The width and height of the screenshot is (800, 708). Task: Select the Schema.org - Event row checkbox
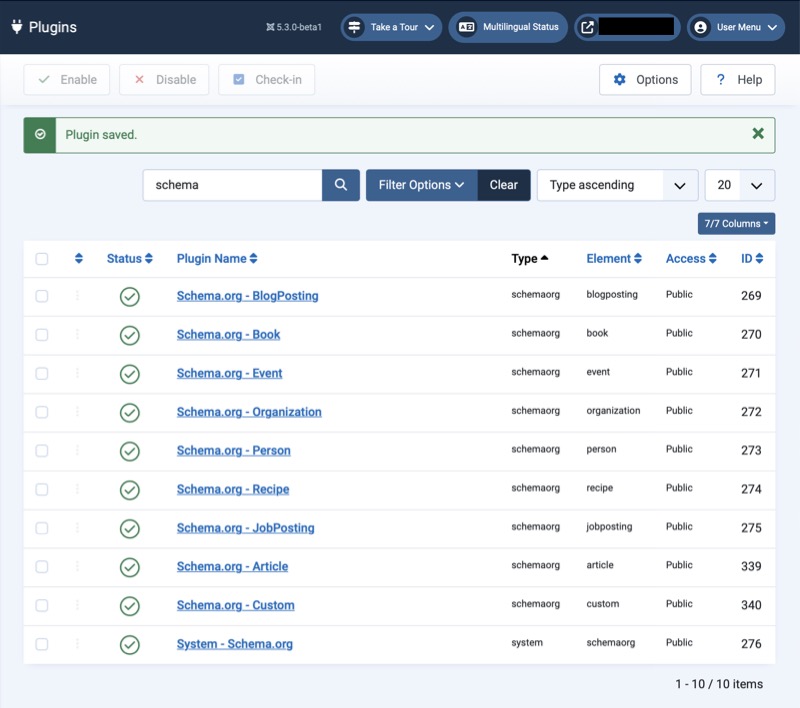click(x=42, y=374)
